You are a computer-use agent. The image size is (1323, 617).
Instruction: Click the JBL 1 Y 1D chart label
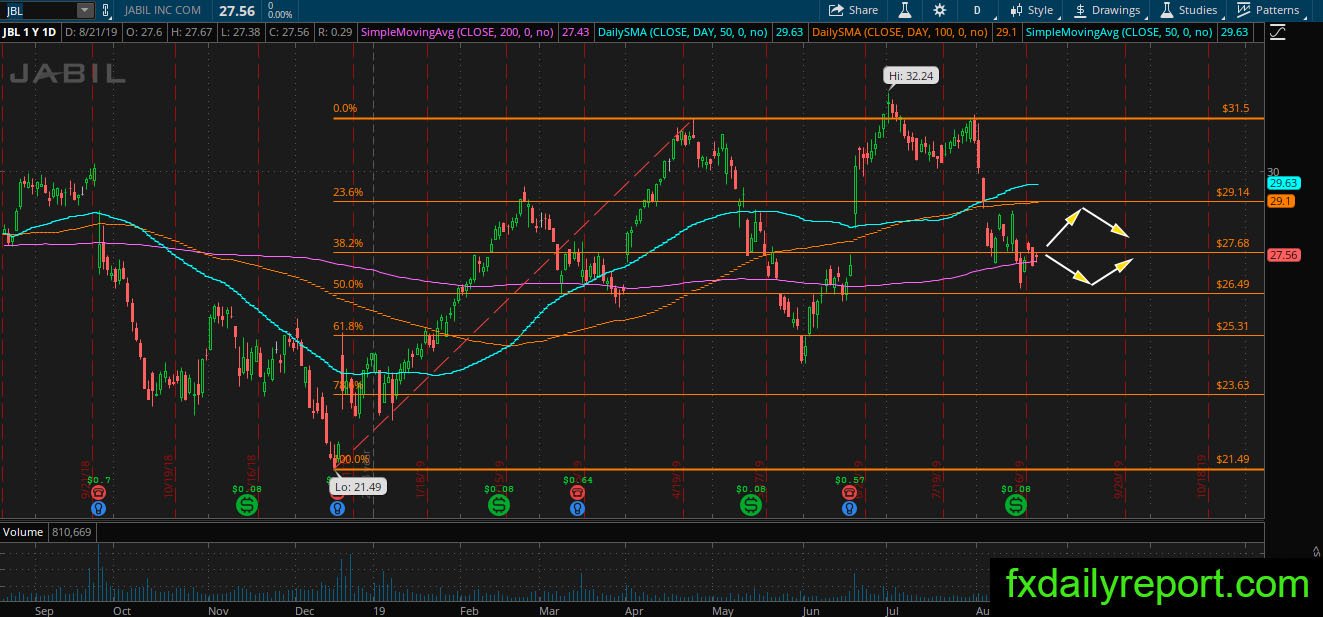(x=30, y=32)
